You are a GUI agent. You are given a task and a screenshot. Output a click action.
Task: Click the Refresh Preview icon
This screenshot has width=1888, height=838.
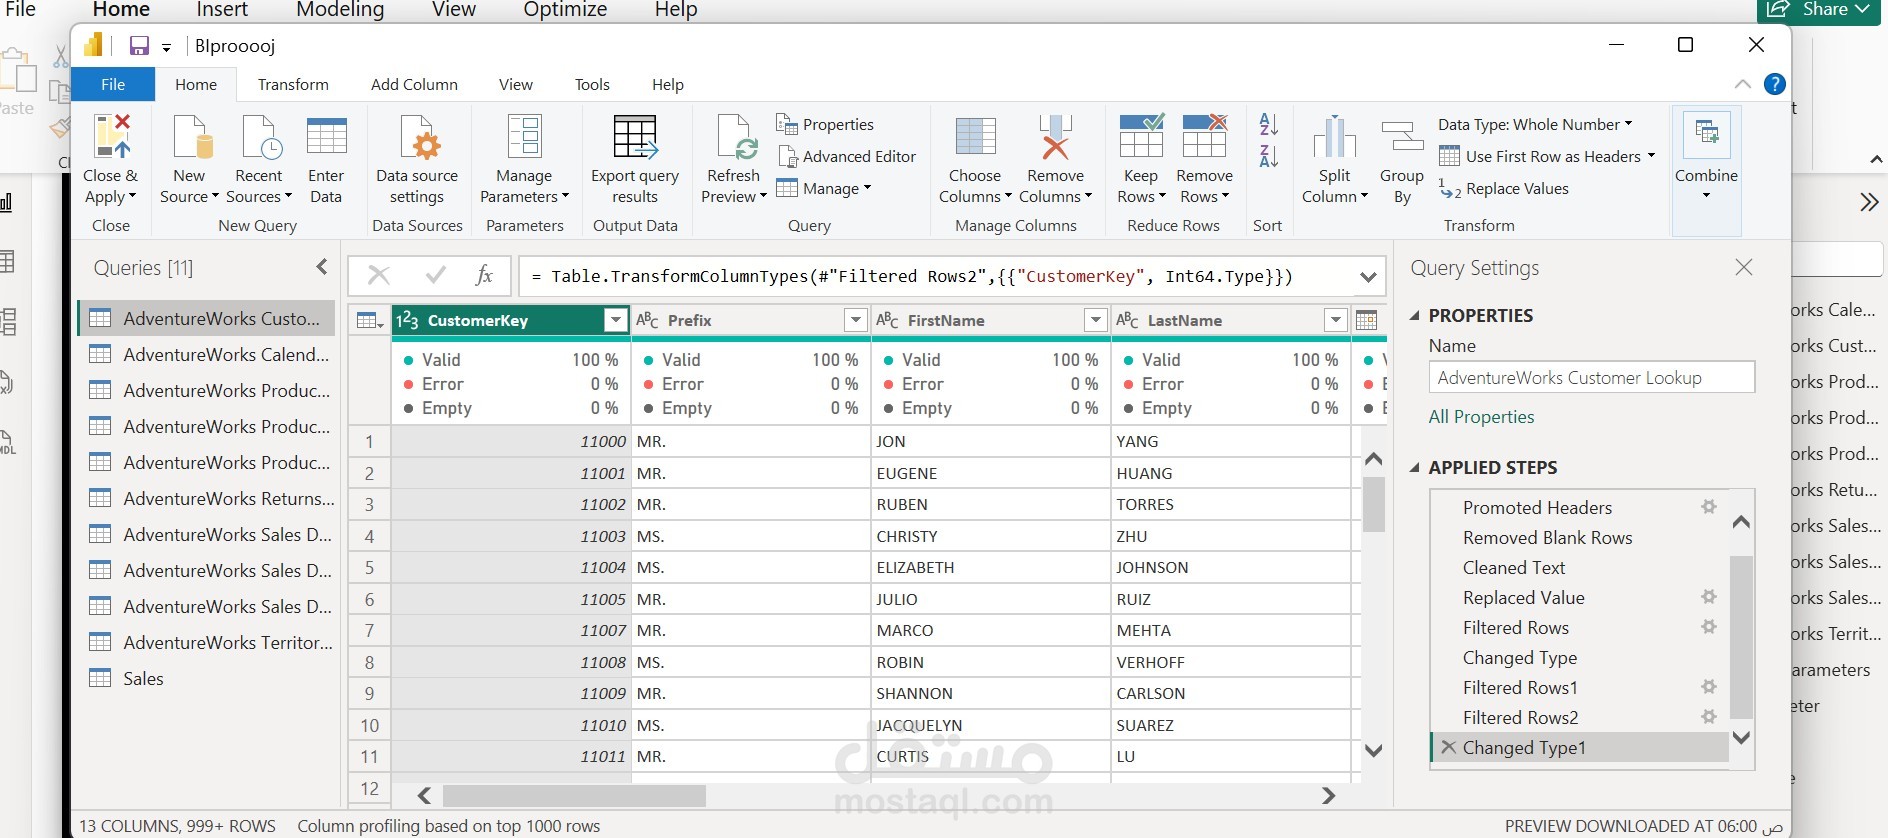click(736, 136)
